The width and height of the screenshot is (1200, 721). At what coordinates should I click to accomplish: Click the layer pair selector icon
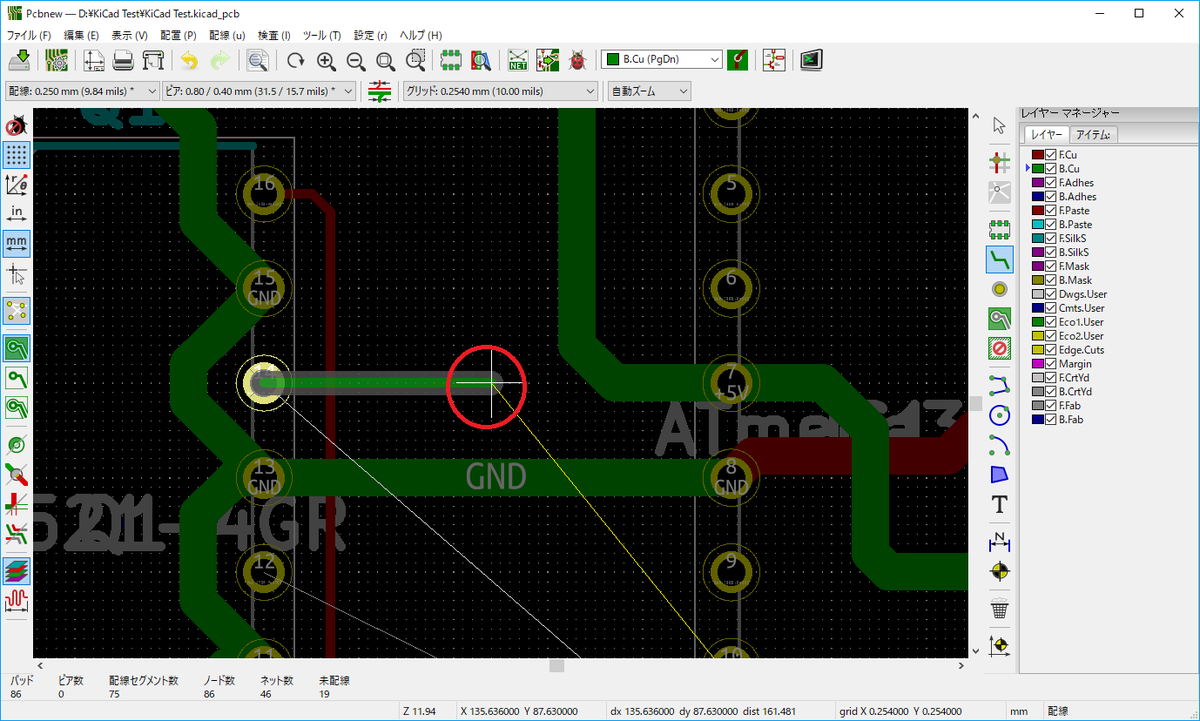[738, 60]
